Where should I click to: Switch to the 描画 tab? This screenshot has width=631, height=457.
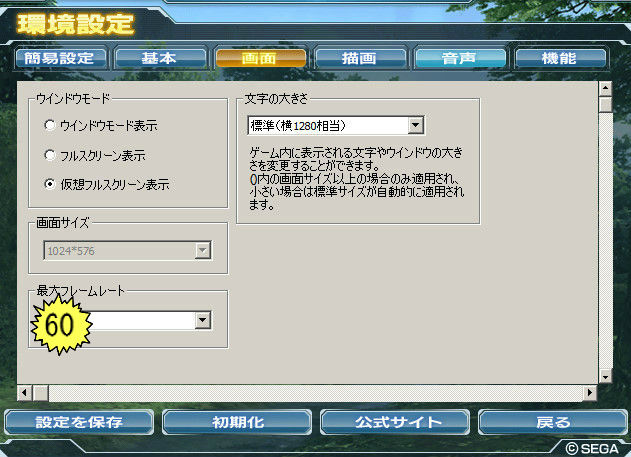pos(359,58)
